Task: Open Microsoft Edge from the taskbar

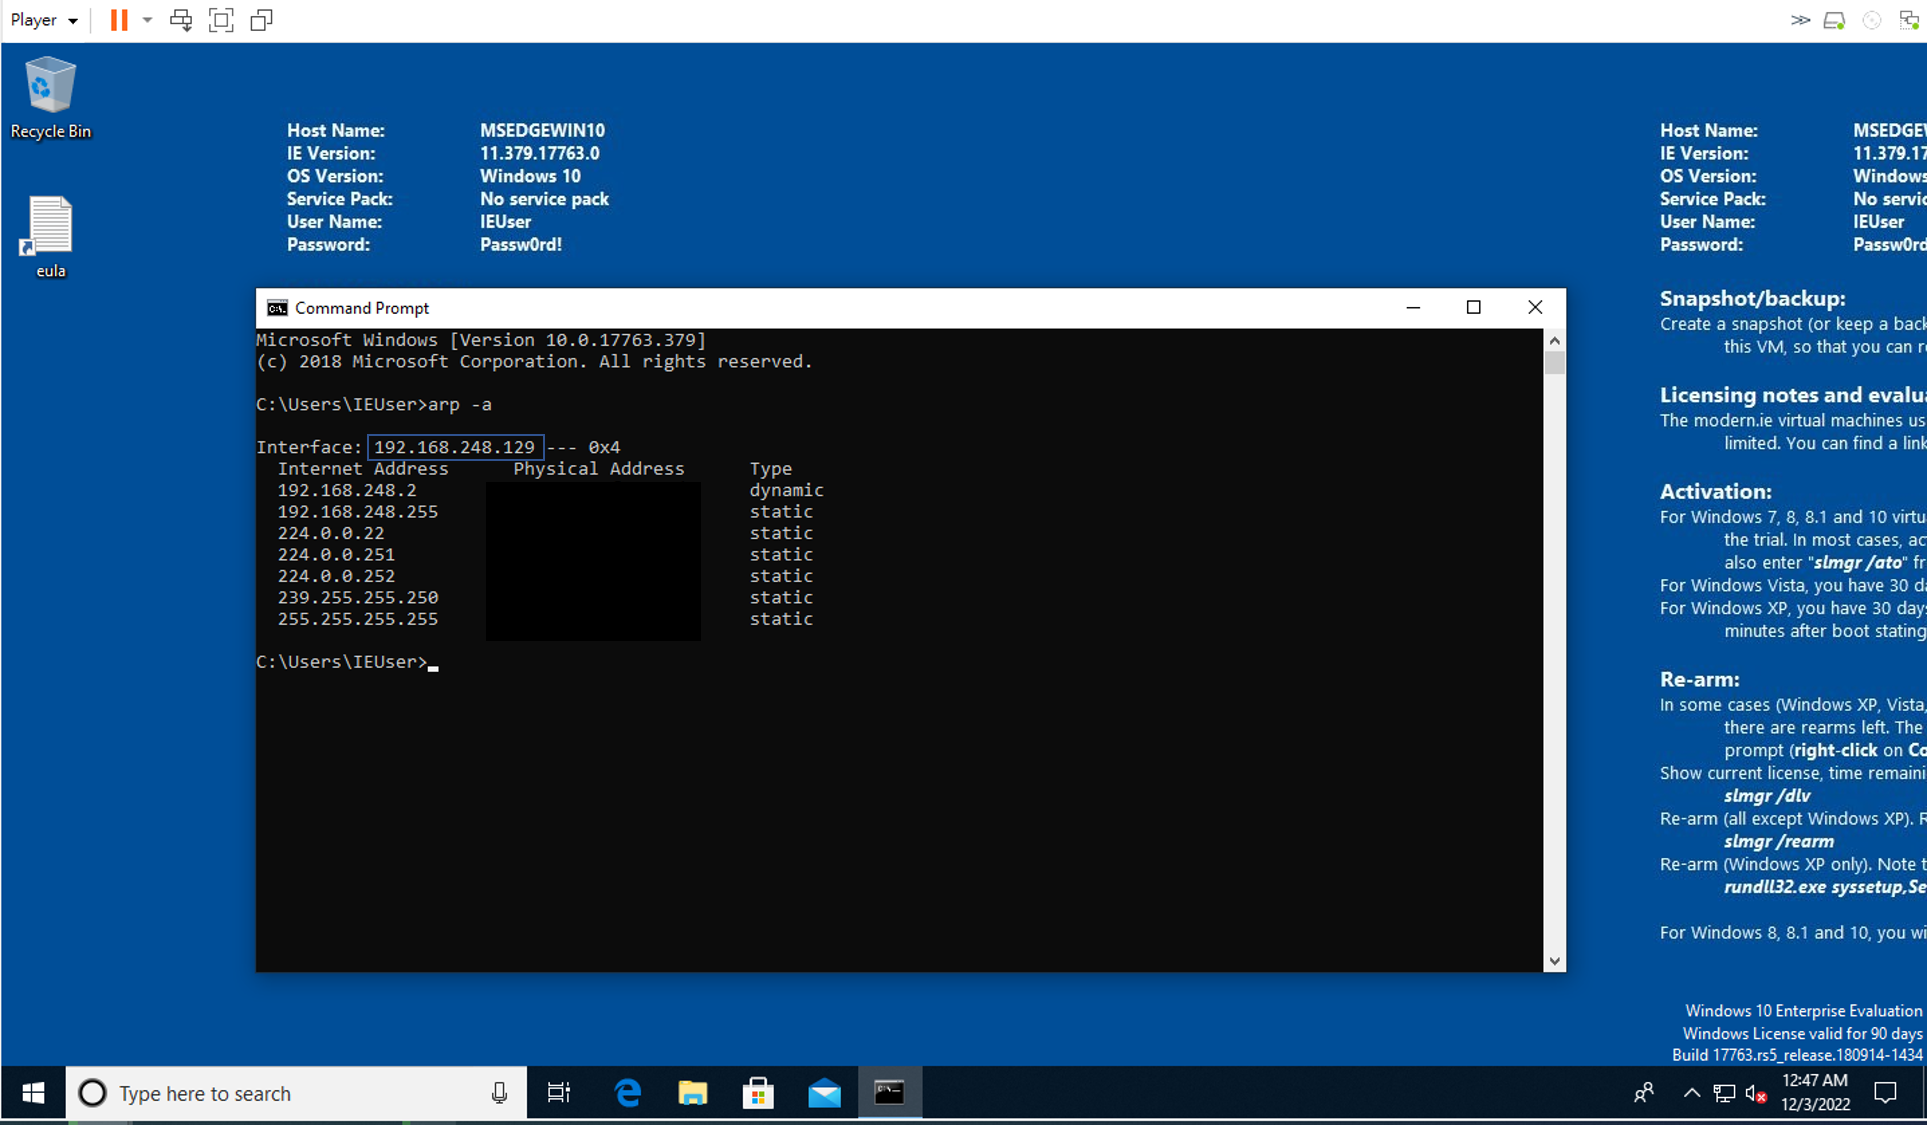Action: coord(627,1093)
